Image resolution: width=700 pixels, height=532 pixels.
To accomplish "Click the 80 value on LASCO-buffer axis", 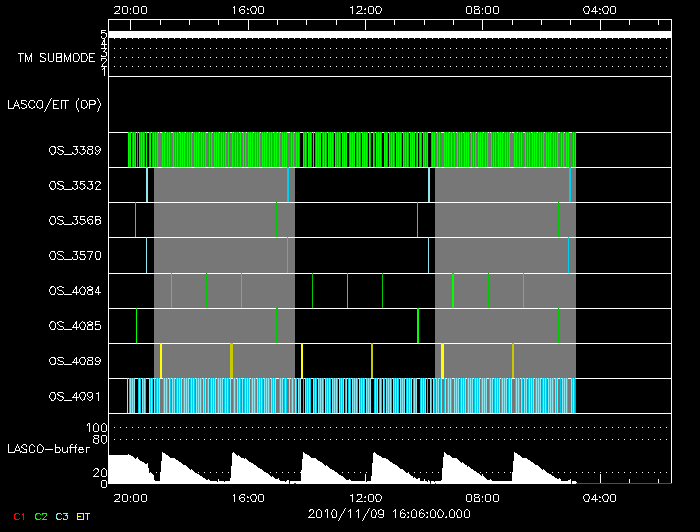I will [100, 440].
